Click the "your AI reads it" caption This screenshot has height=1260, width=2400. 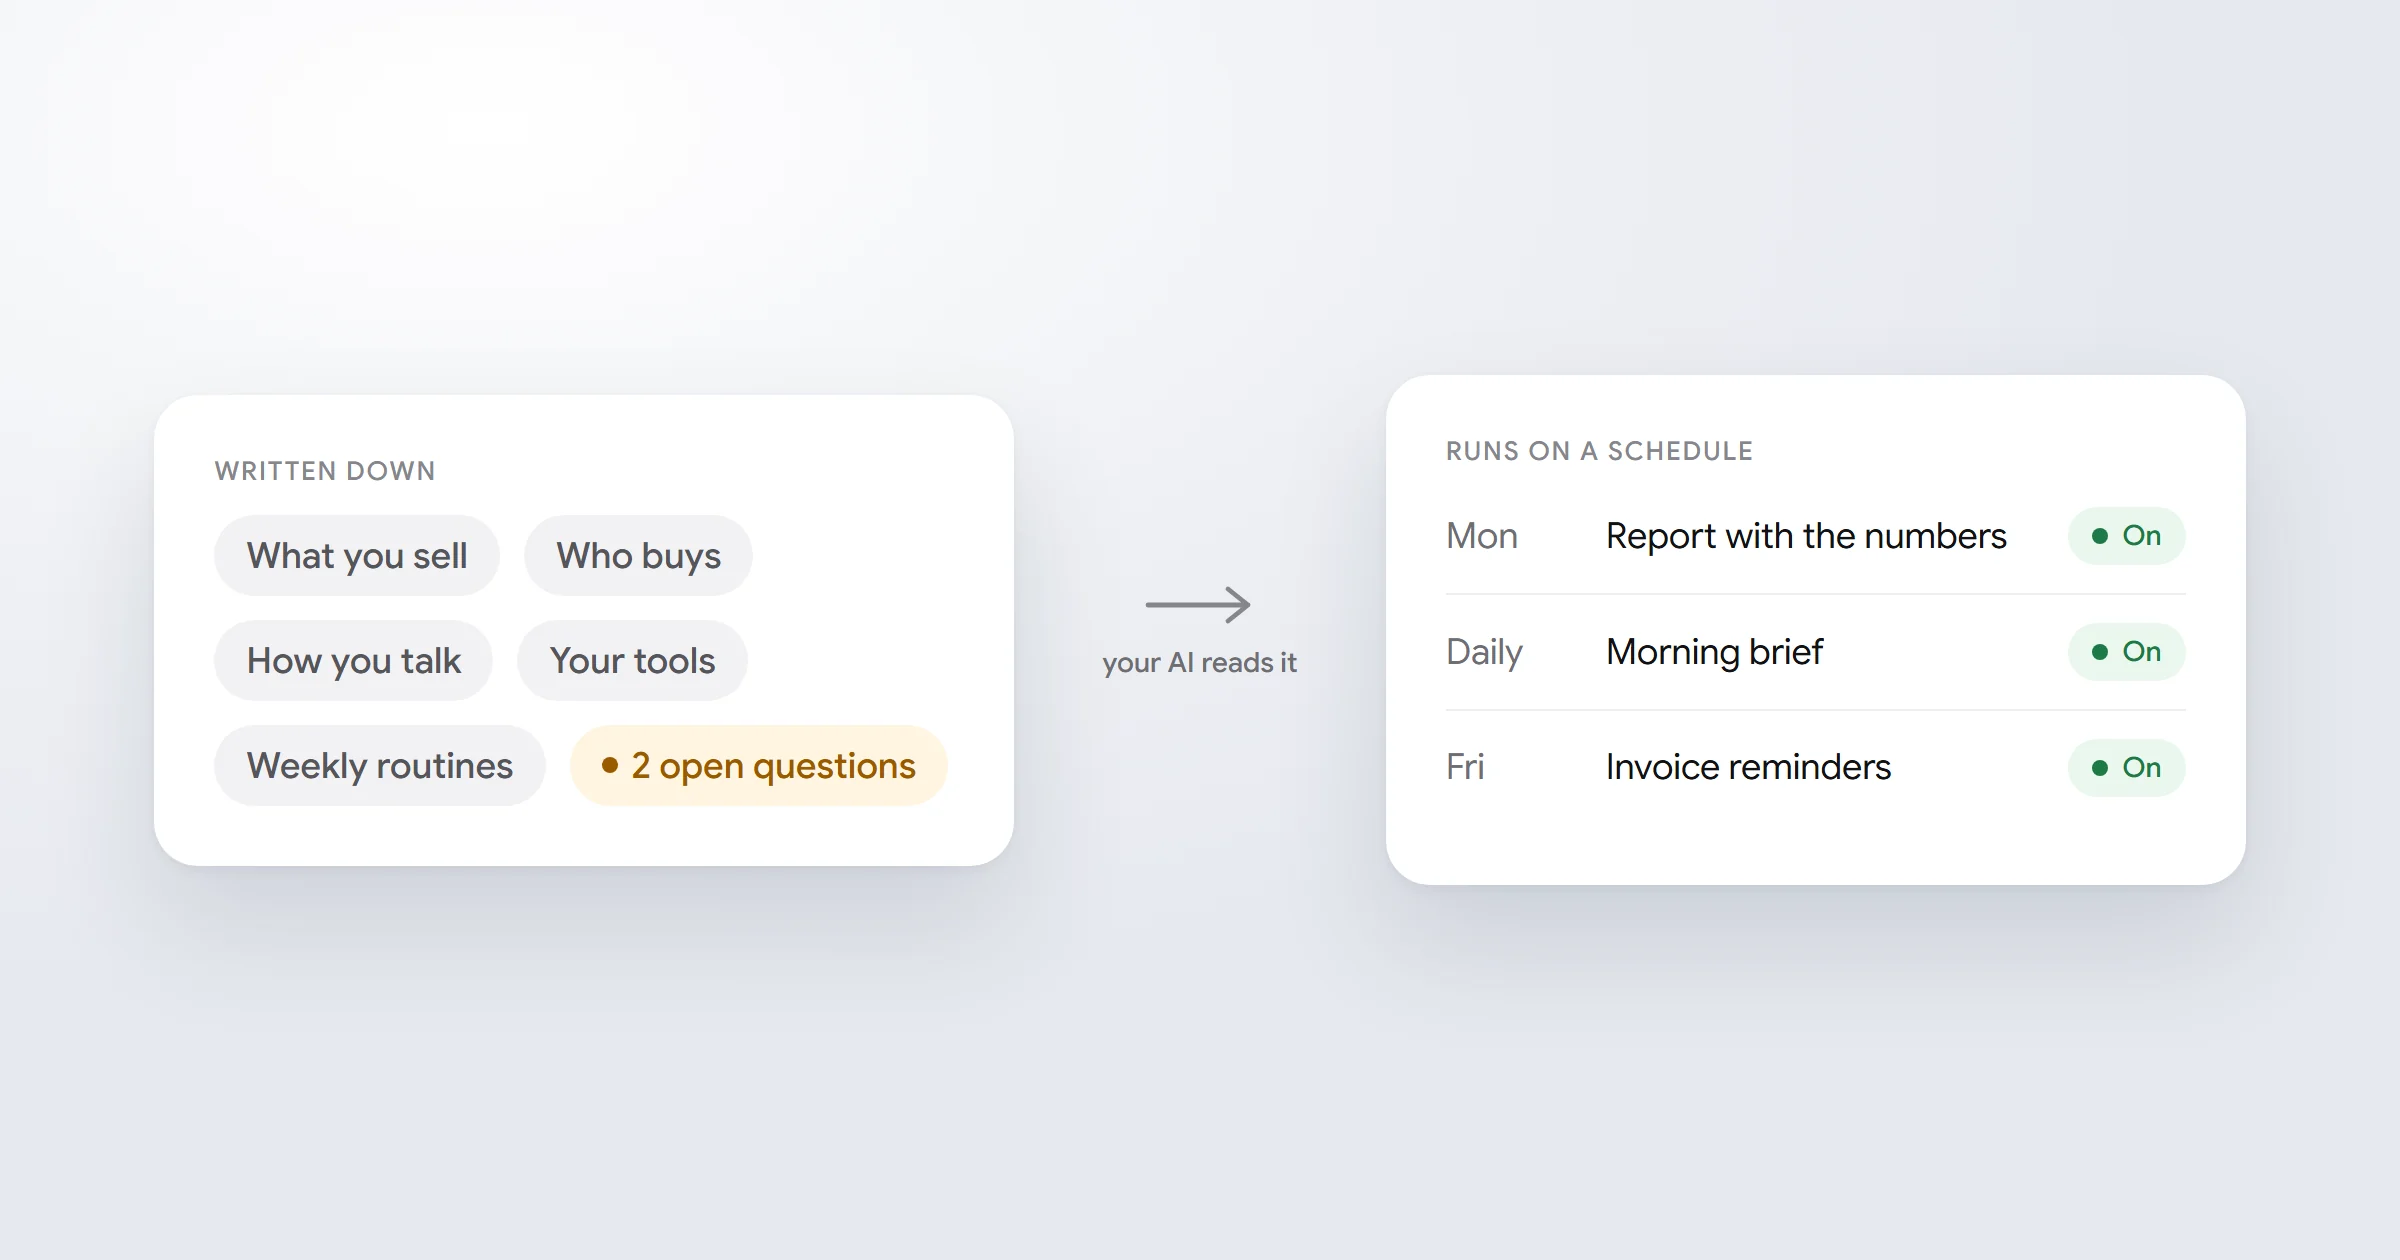1199,663
